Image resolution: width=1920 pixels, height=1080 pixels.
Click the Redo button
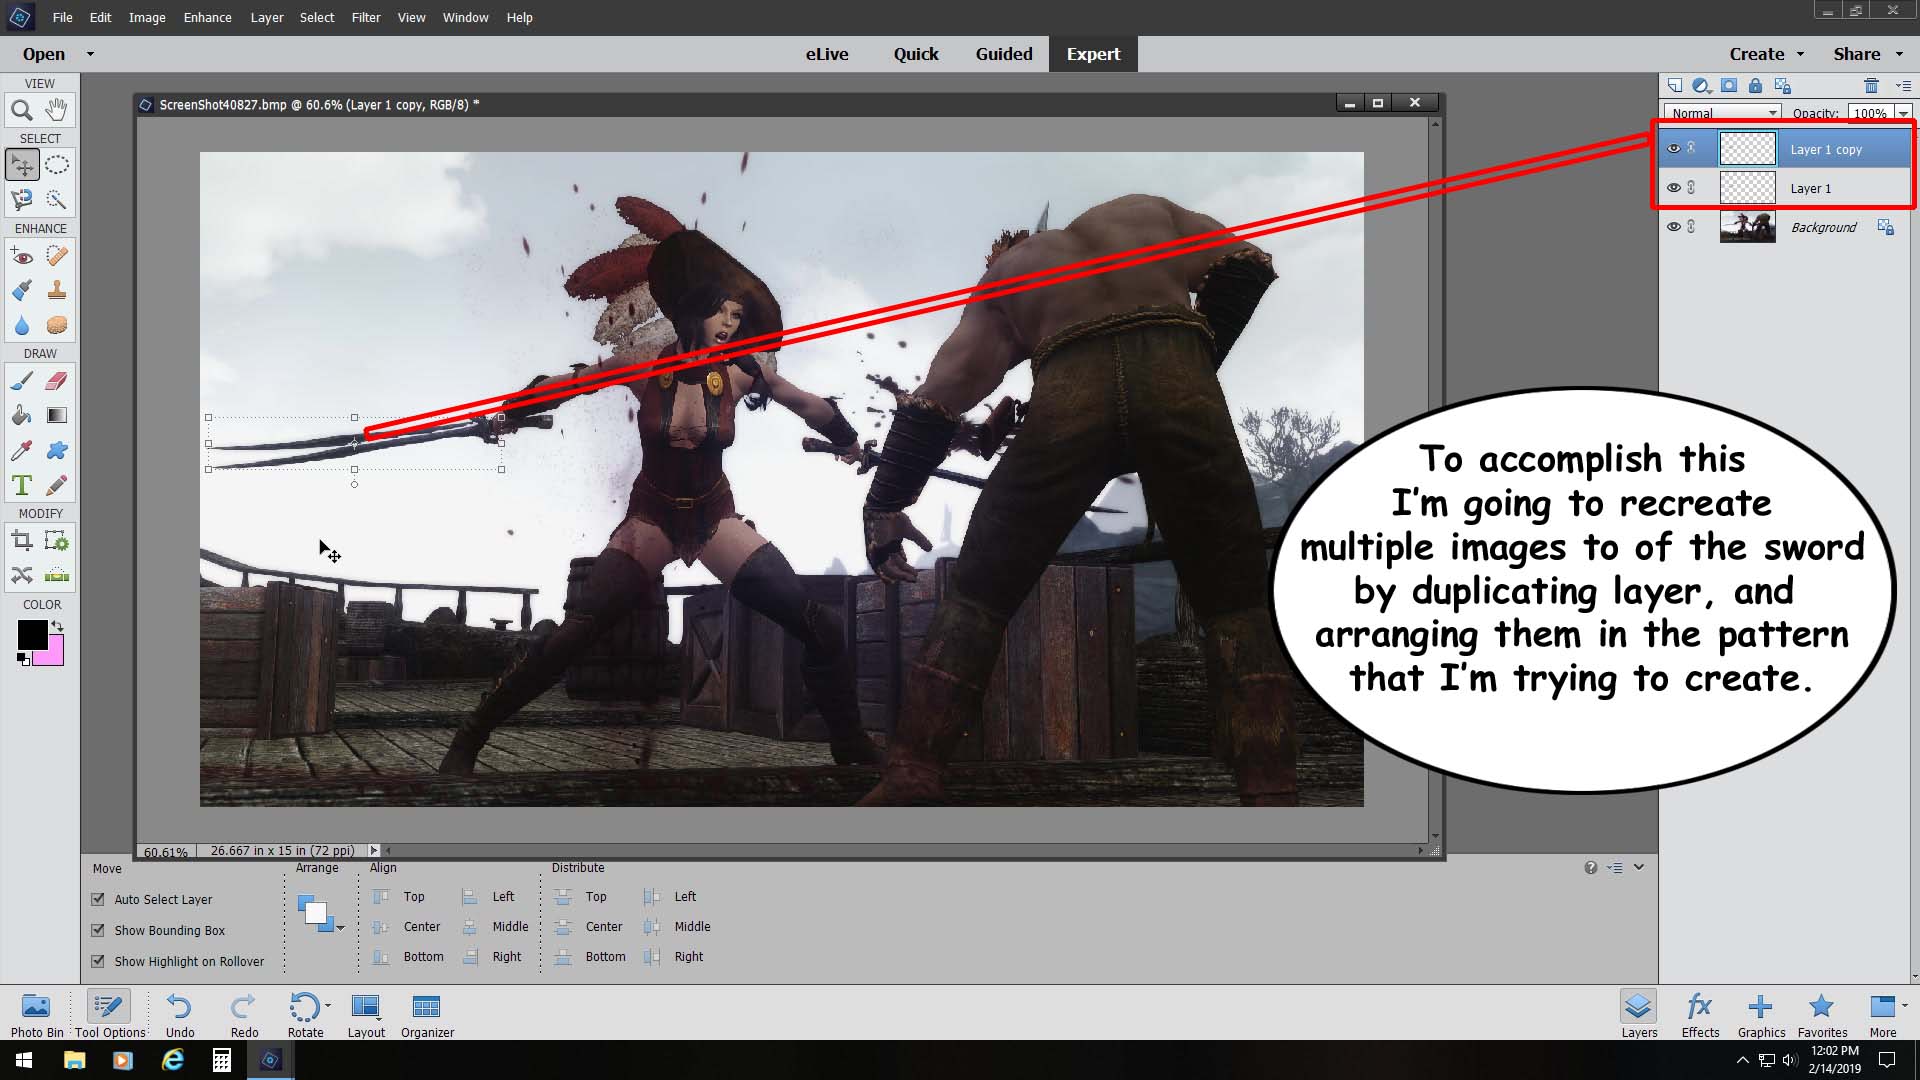[x=244, y=1014]
